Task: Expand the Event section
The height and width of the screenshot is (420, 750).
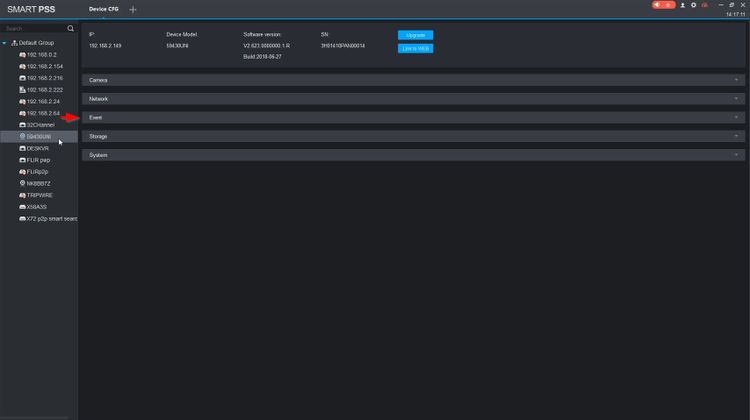Action: pos(413,117)
